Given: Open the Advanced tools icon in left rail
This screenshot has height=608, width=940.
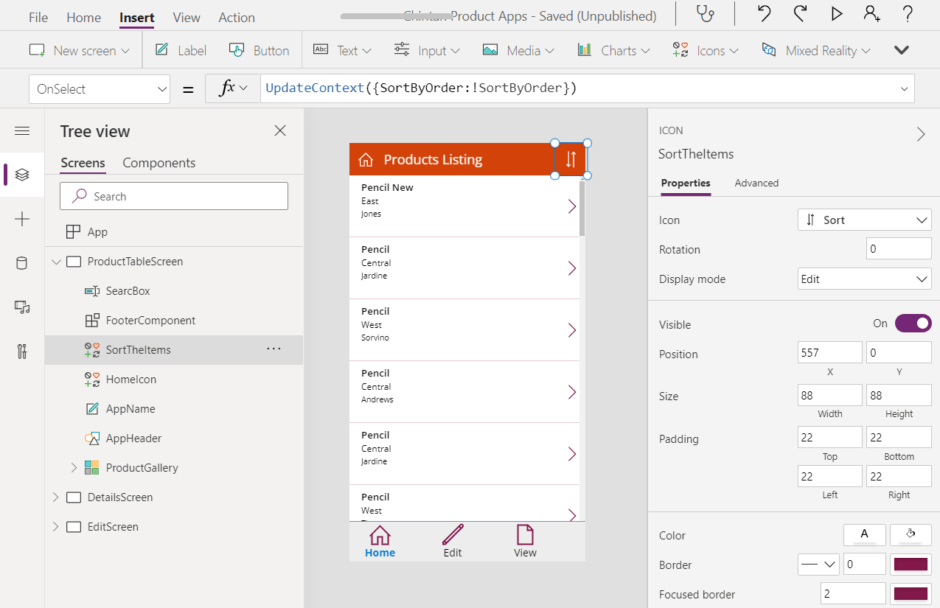Looking at the screenshot, I should click(22, 351).
